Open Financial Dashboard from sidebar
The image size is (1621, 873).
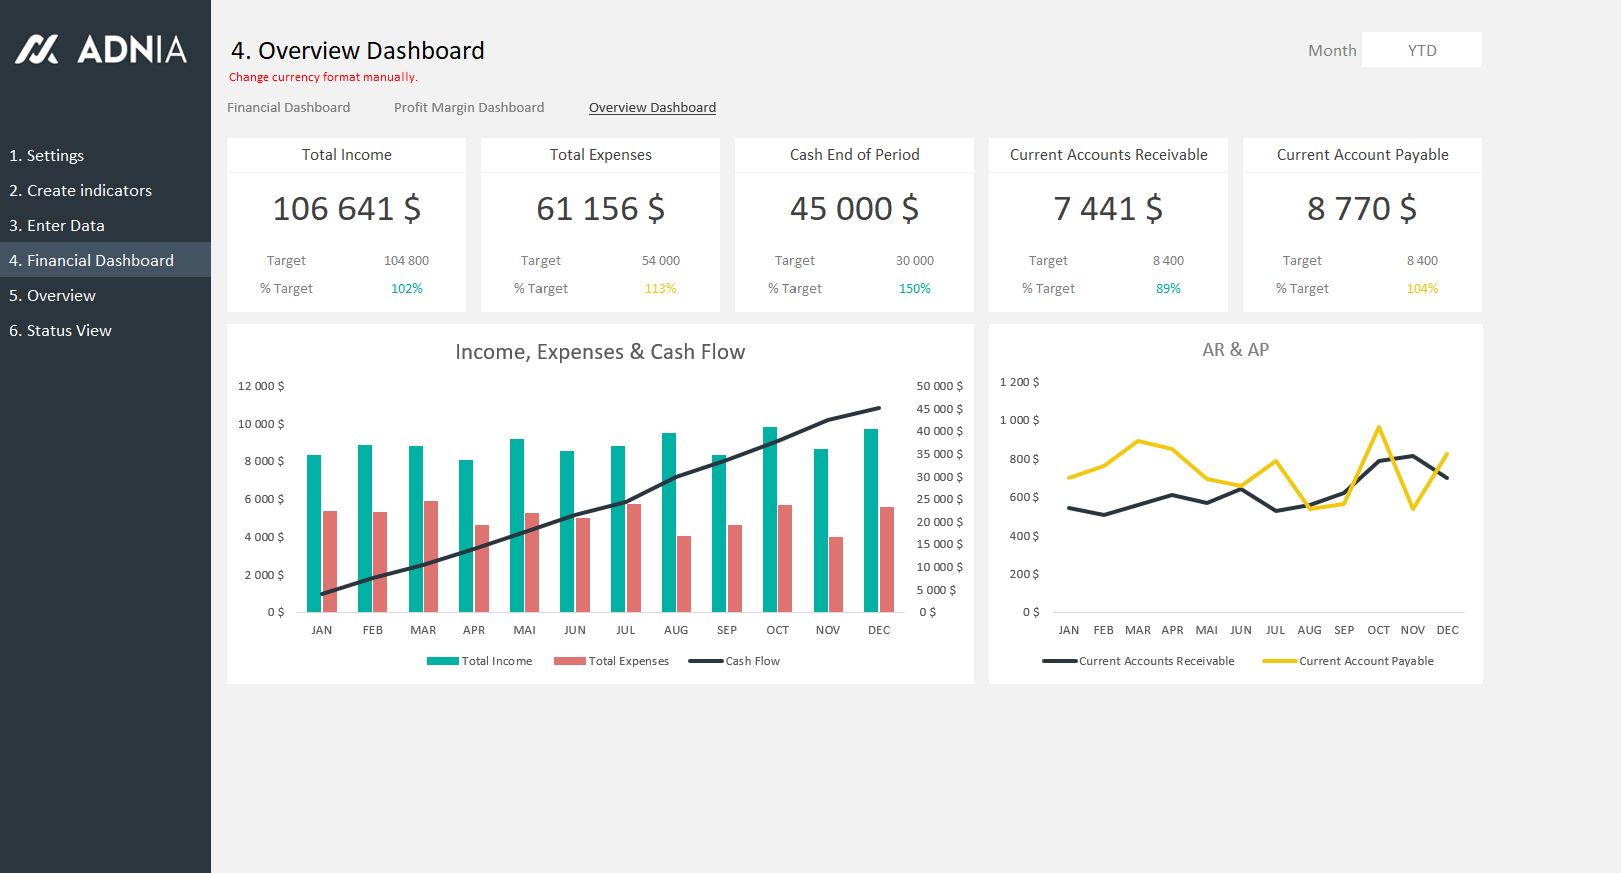(x=91, y=260)
